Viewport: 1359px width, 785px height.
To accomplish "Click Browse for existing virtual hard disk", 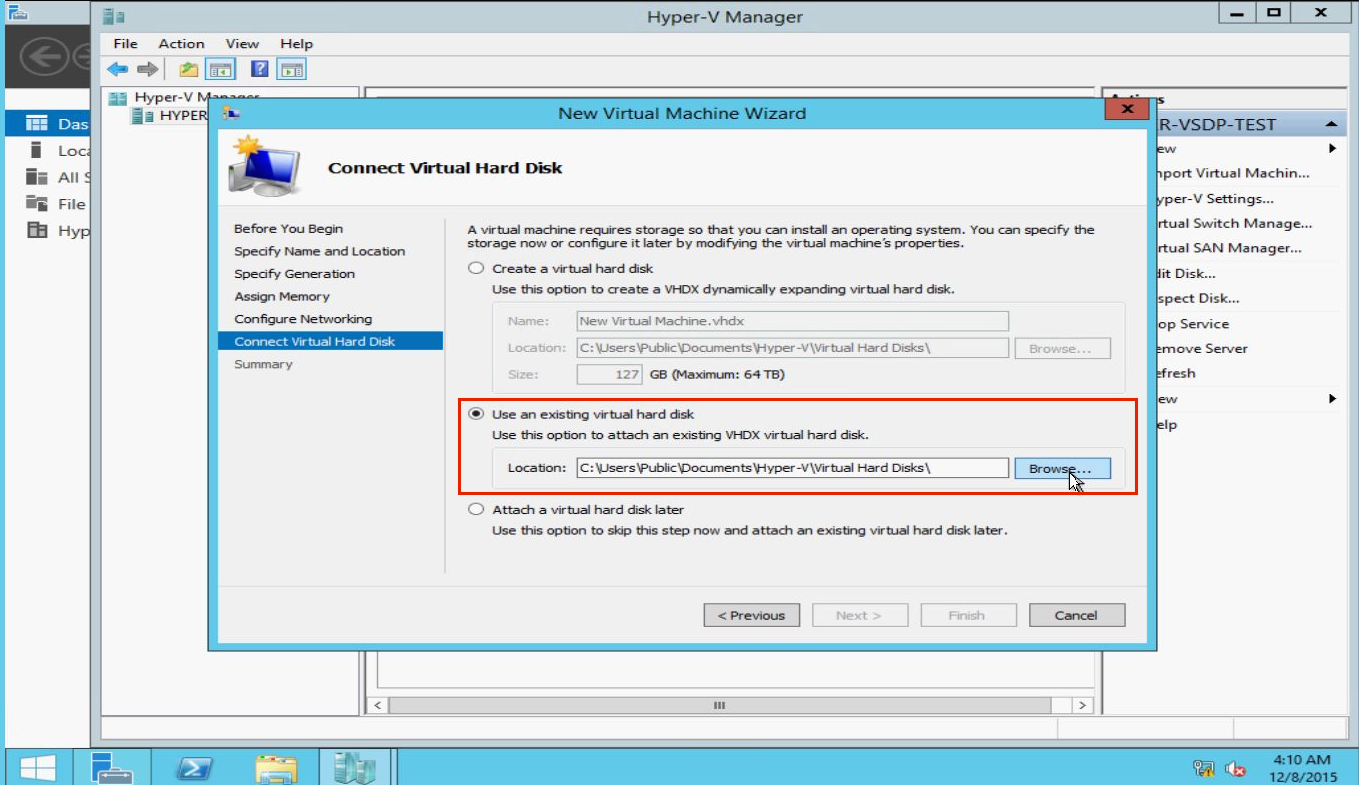I will pyautogui.click(x=1062, y=468).
